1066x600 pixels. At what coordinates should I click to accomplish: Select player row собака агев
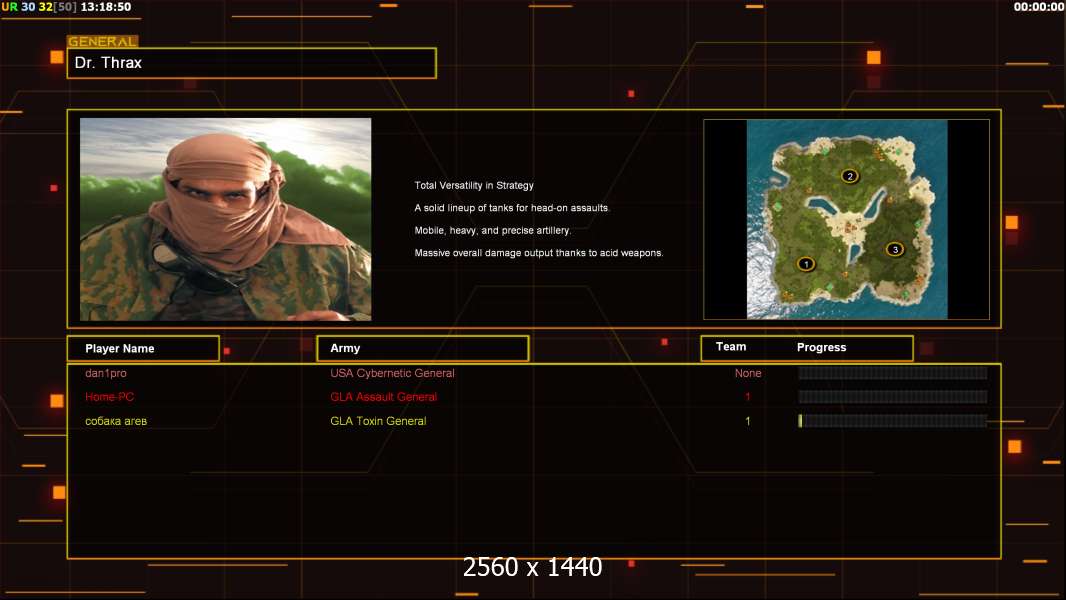tap(116, 421)
